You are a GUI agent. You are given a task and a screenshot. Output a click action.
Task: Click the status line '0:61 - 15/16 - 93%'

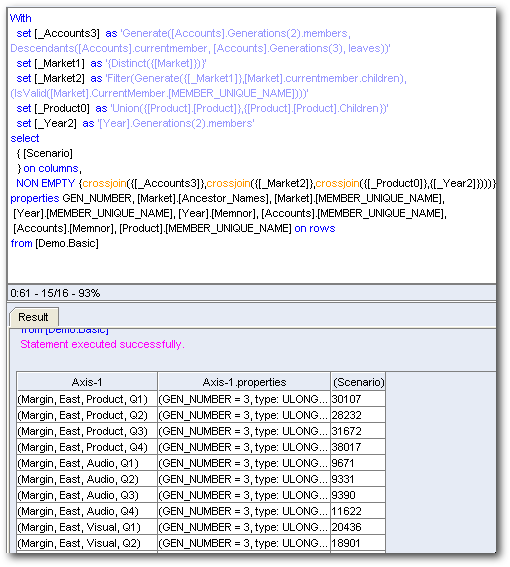(55, 293)
